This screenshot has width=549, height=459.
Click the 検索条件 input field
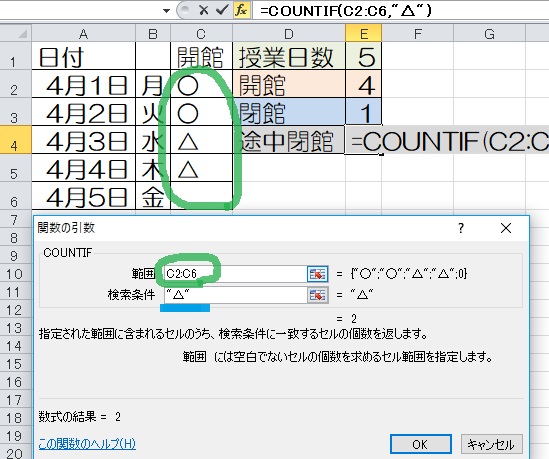[x=235, y=295]
